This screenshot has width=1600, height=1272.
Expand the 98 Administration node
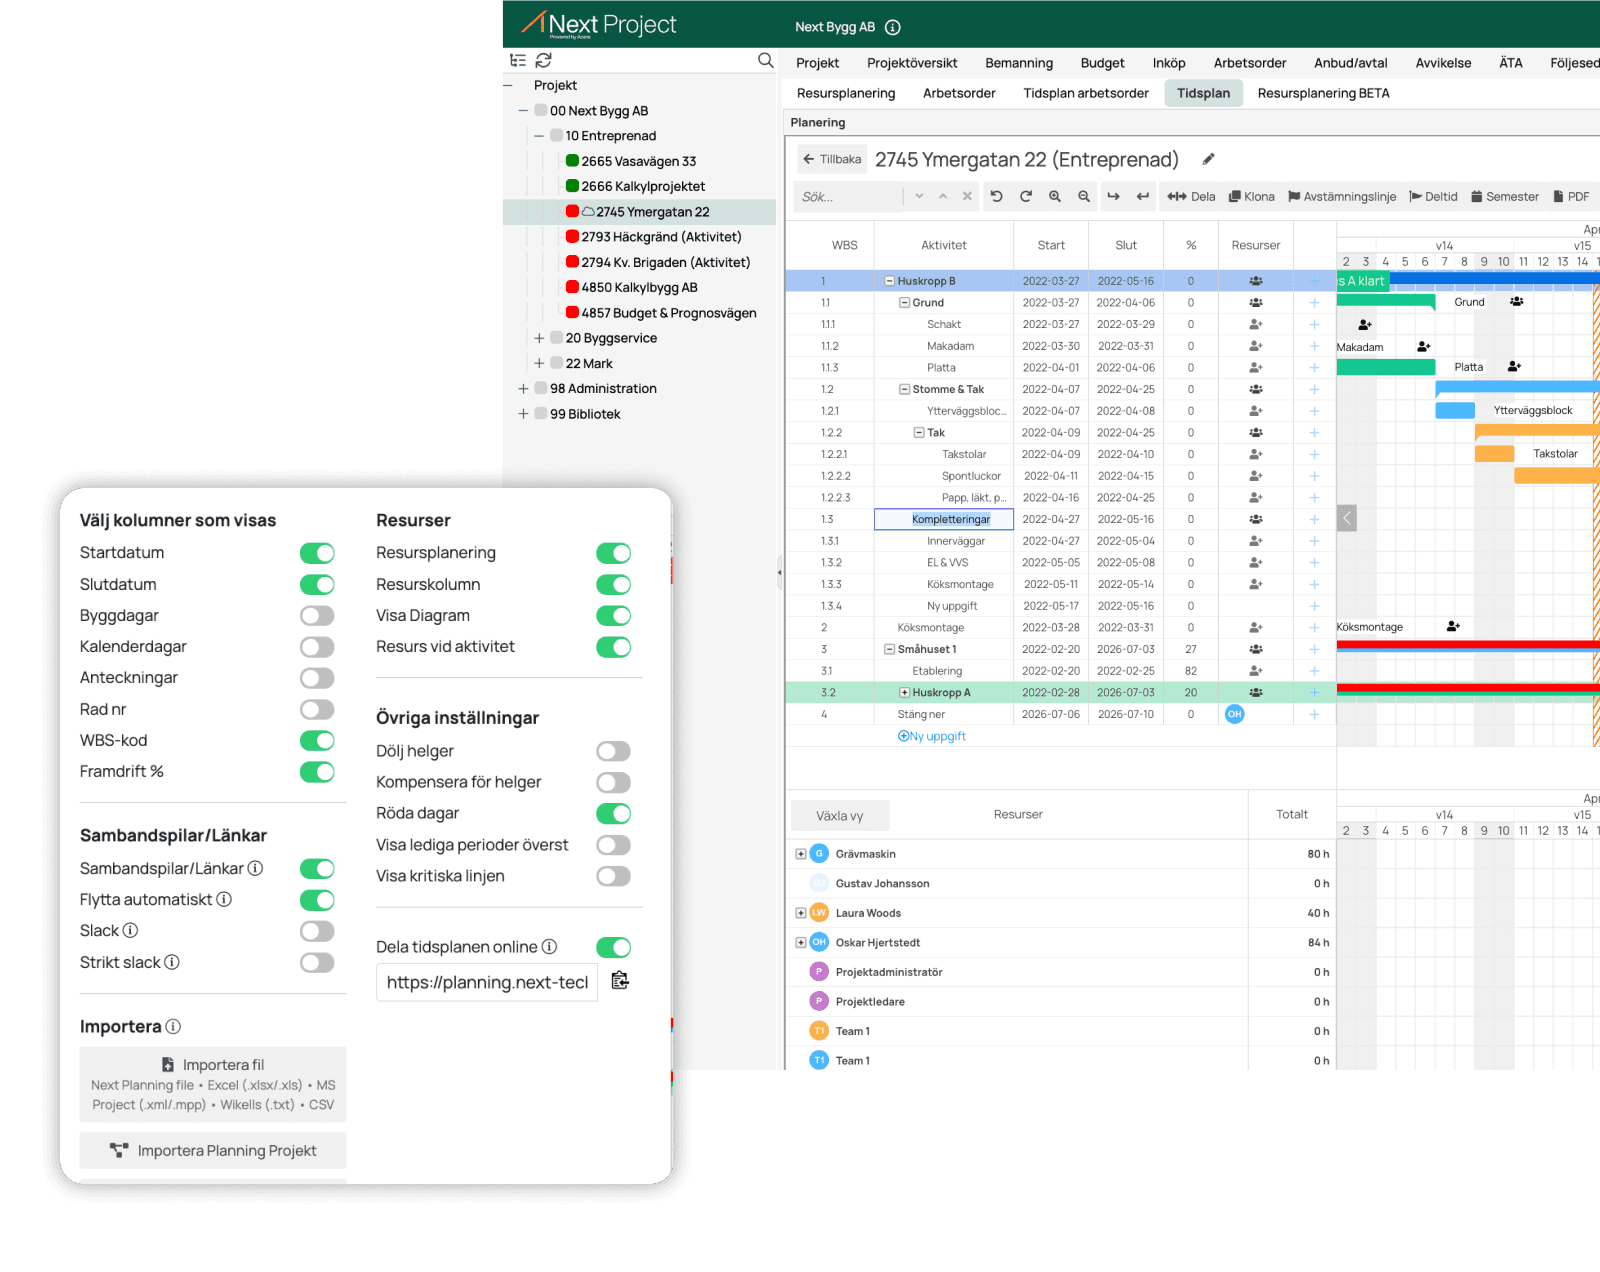523,388
